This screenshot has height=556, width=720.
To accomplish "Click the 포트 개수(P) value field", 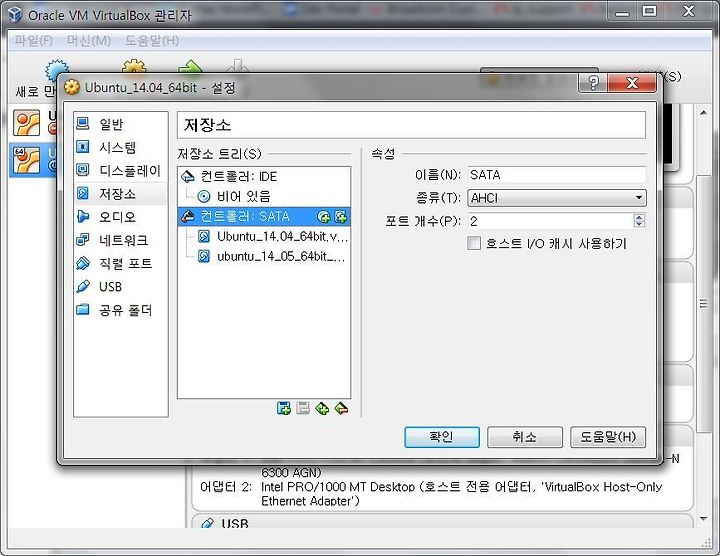I will point(550,221).
